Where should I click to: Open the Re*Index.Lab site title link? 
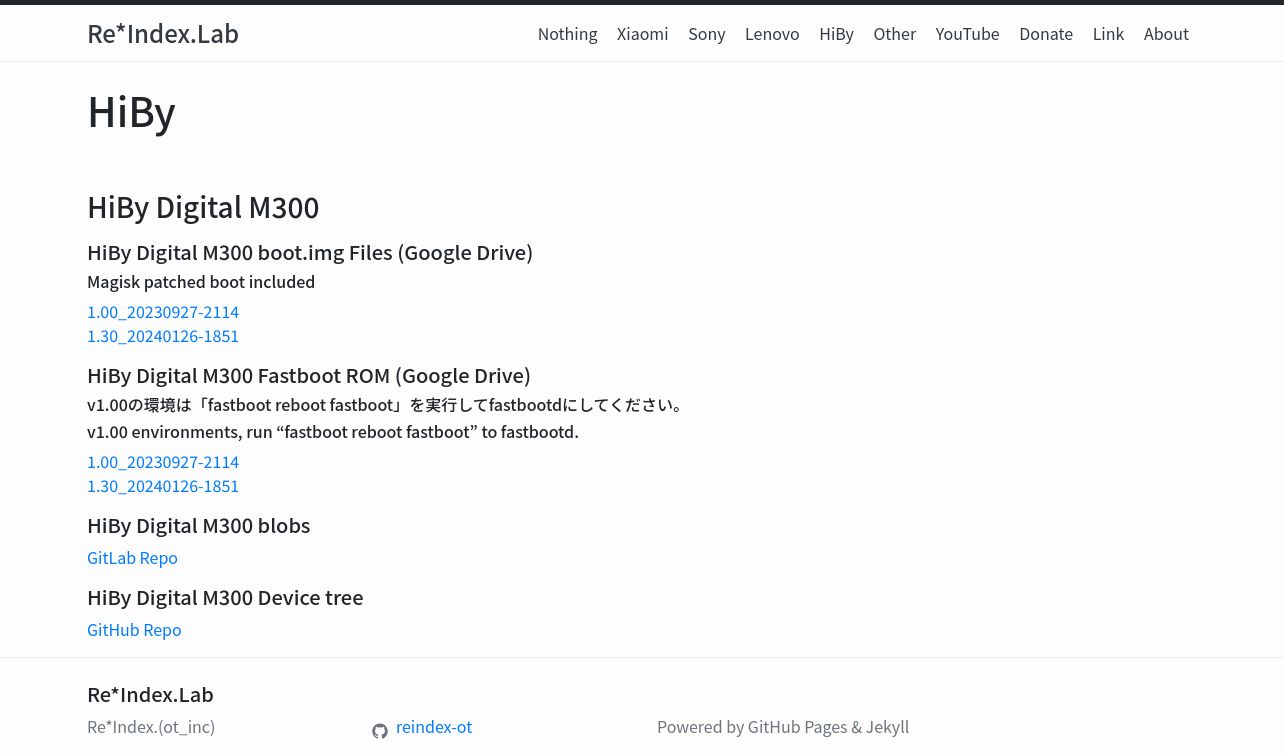point(163,34)
